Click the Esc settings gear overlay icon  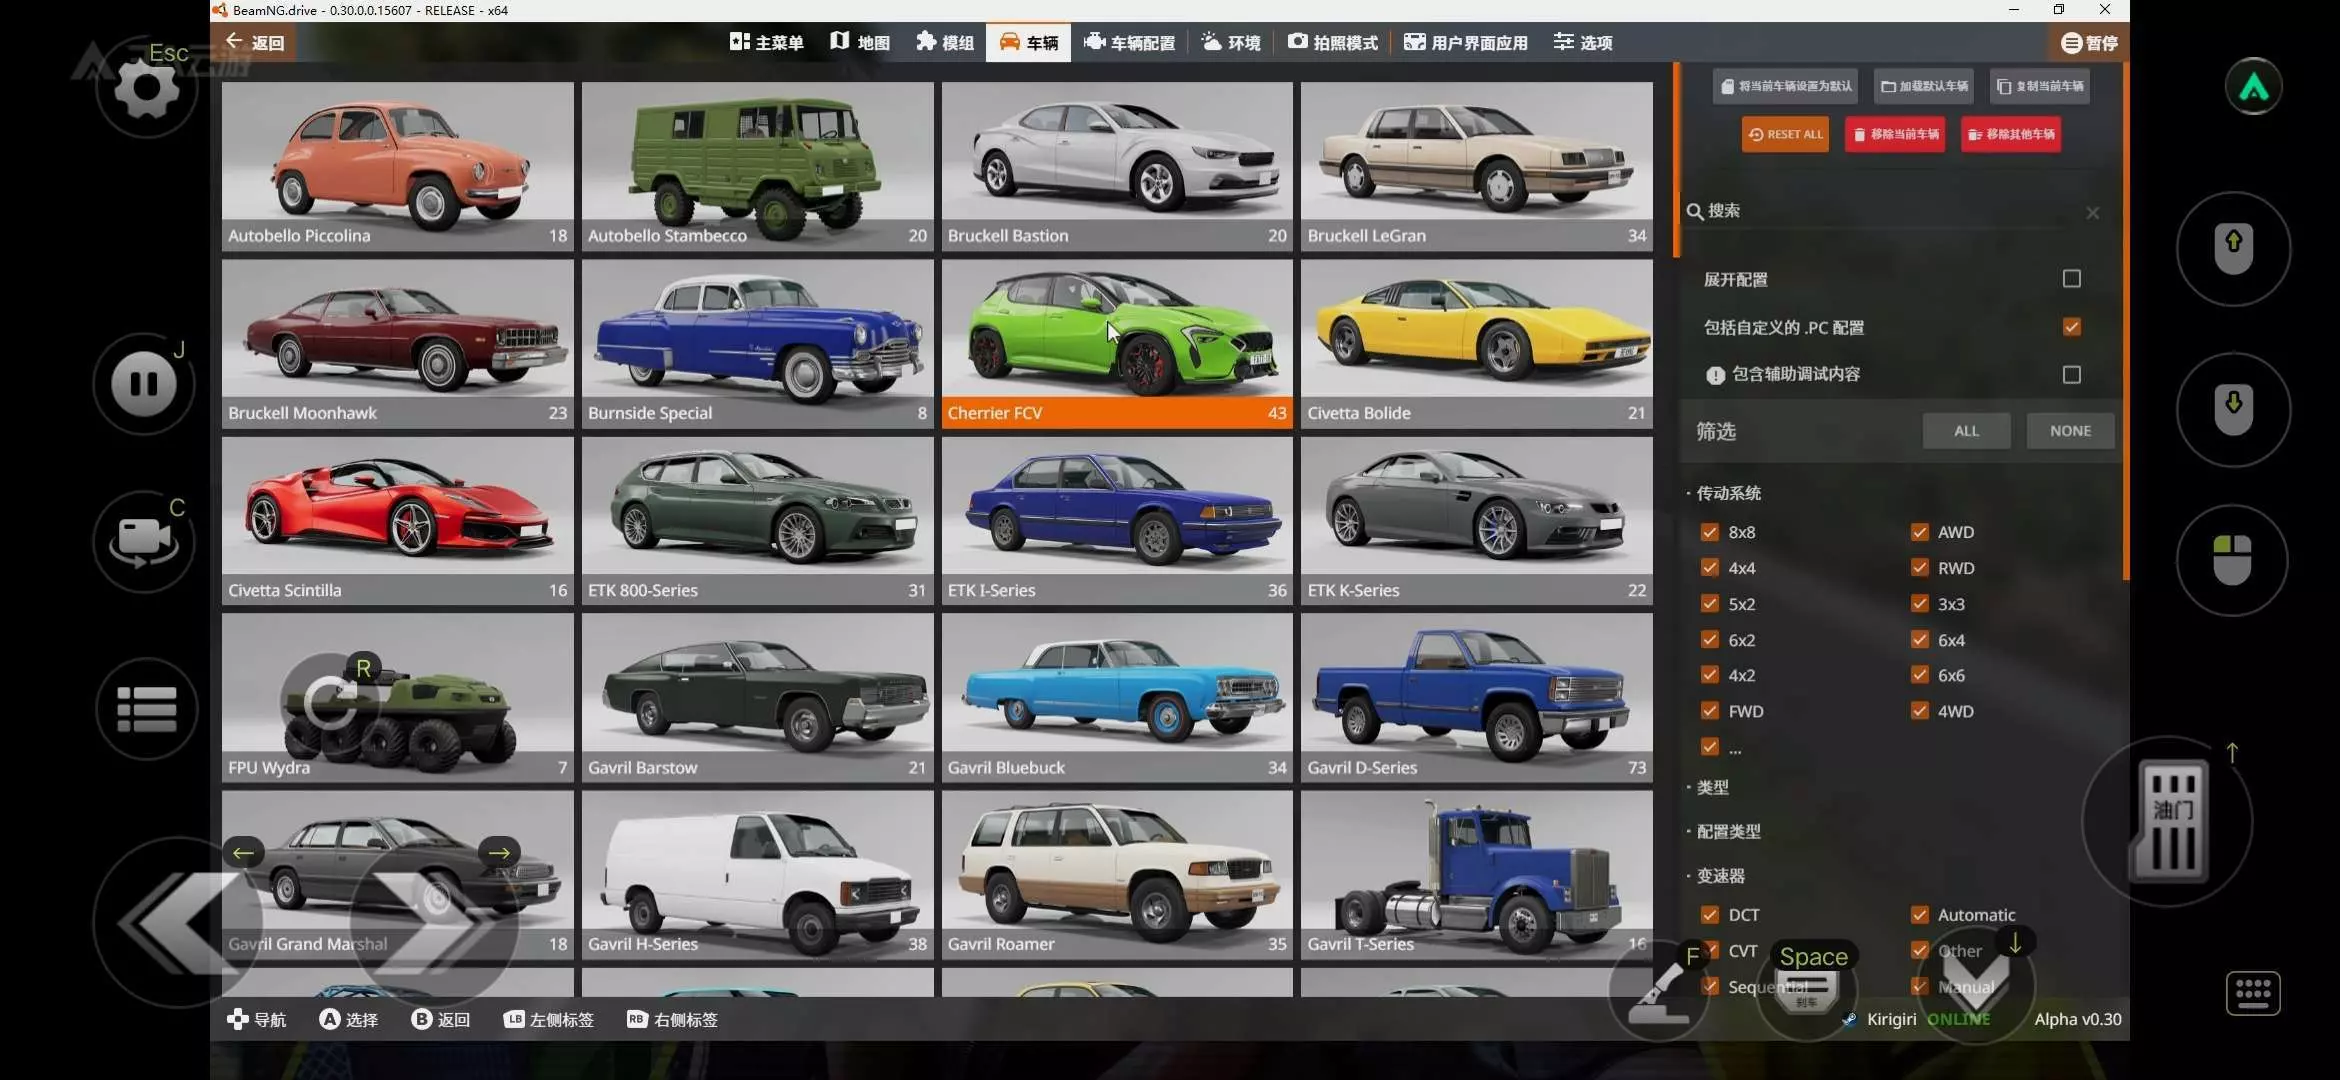point(146,89)
